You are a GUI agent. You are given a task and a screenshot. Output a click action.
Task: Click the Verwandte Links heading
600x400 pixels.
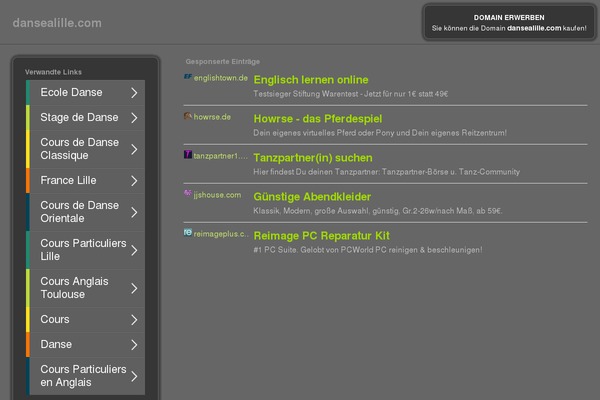pos(53,72)
